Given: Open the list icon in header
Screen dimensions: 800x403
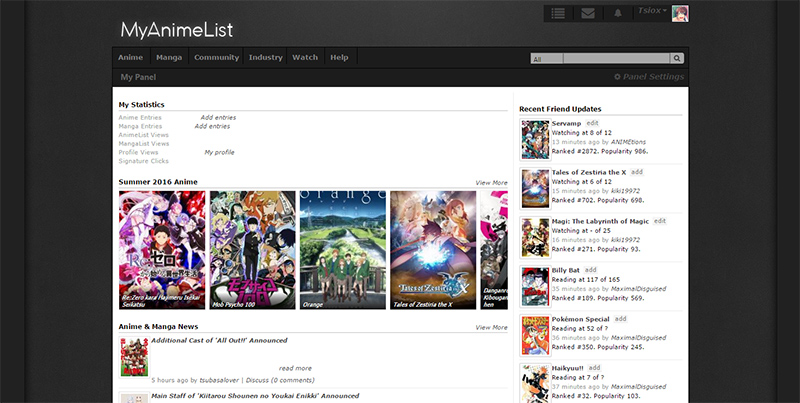Looking at the screenshot, I should point(558,14).
